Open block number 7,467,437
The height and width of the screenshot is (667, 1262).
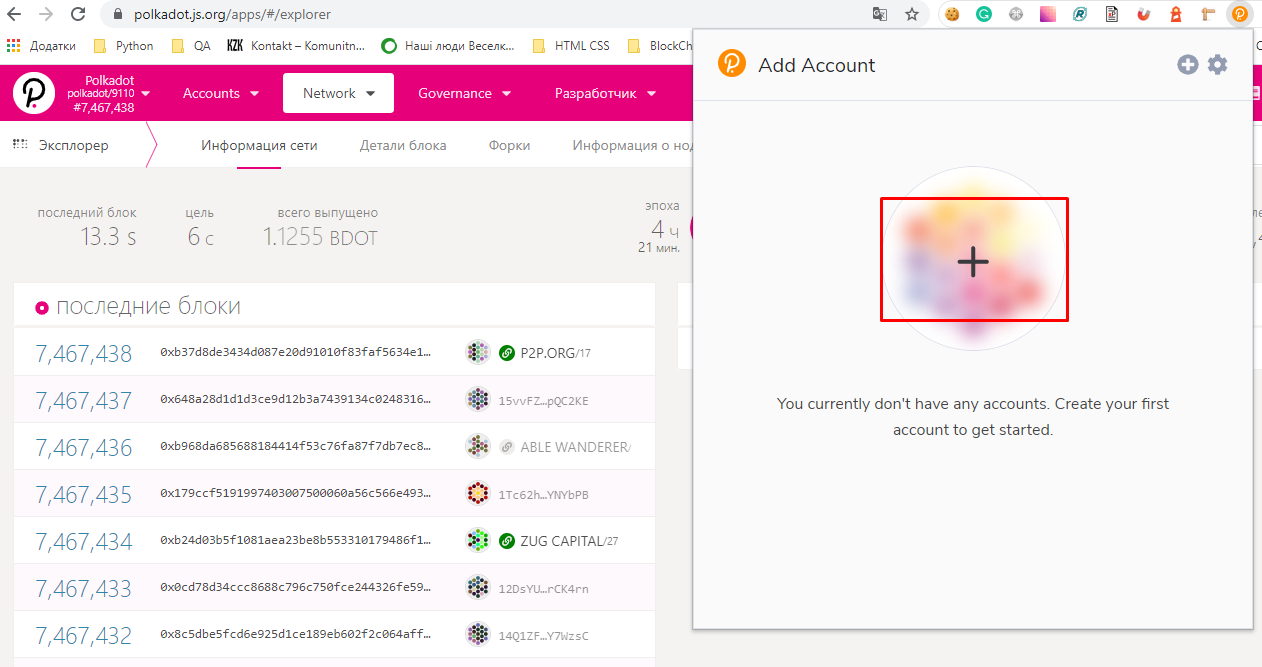pos(83,400)
